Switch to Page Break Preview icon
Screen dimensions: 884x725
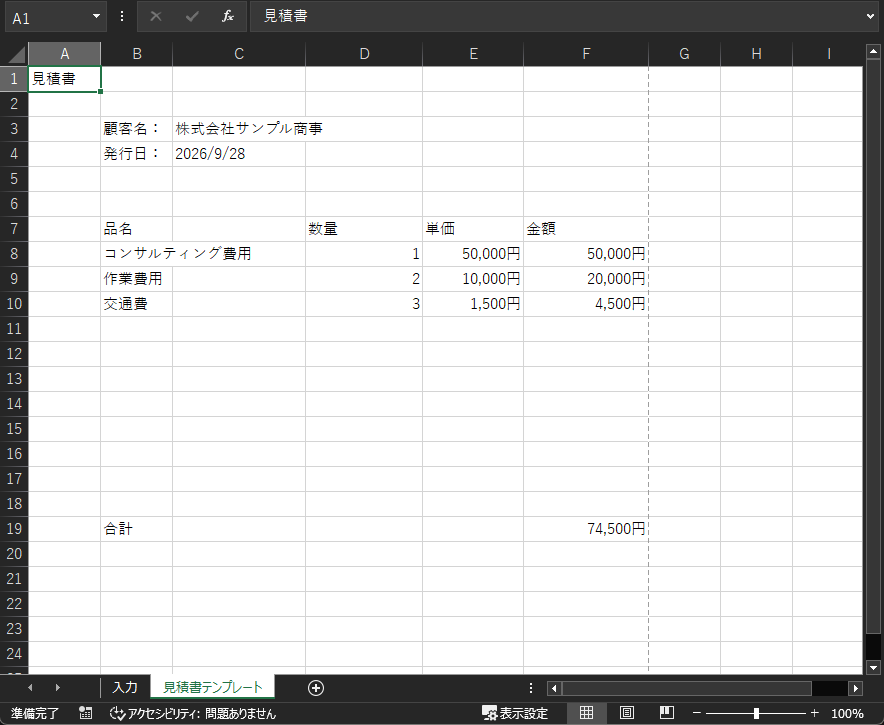tap(666, 713)
